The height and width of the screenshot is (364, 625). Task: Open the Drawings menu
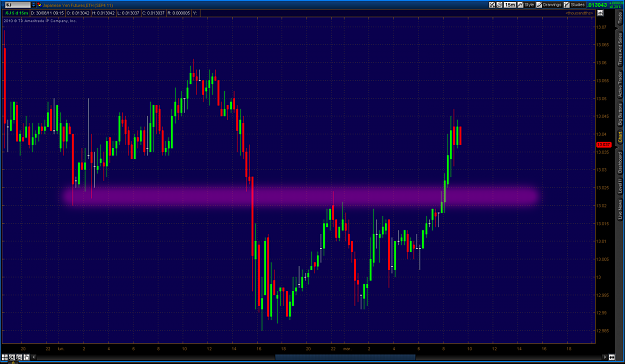coord(552,5)
